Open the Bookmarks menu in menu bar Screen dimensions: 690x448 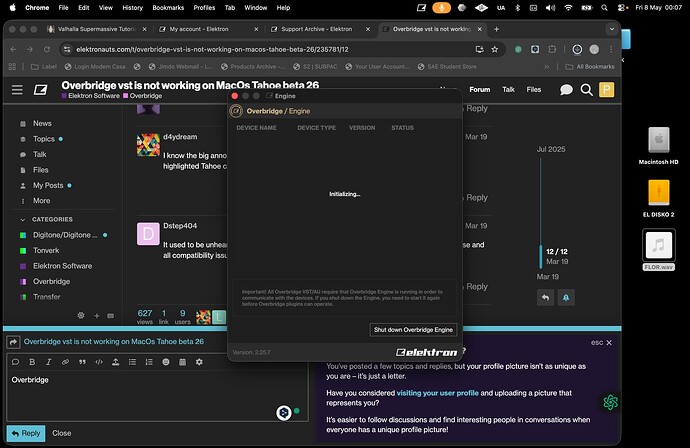tap(168, 7)
